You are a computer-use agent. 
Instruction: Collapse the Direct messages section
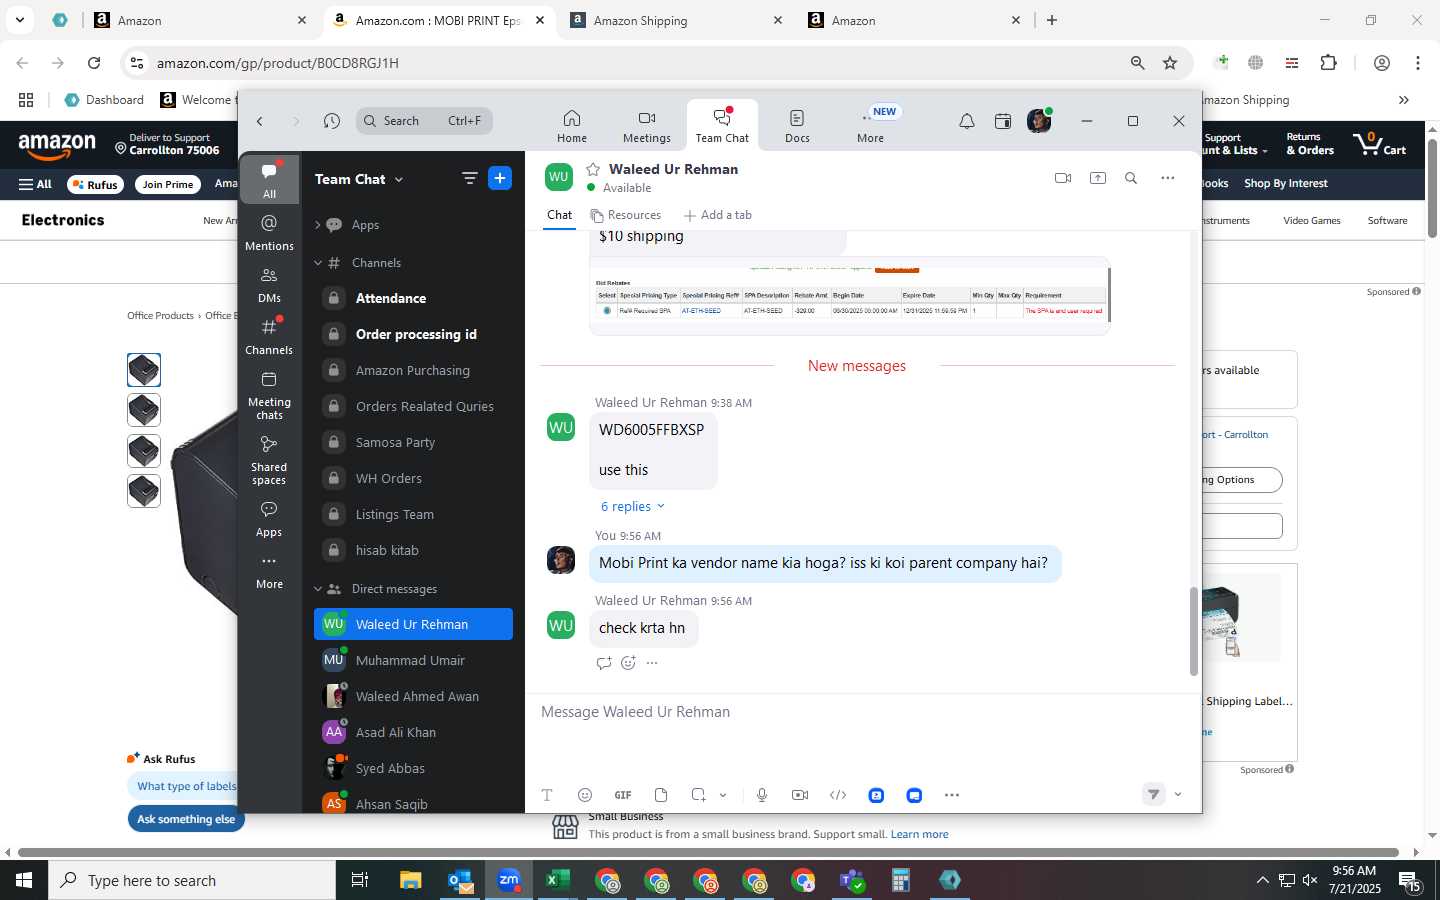(318, 589)
